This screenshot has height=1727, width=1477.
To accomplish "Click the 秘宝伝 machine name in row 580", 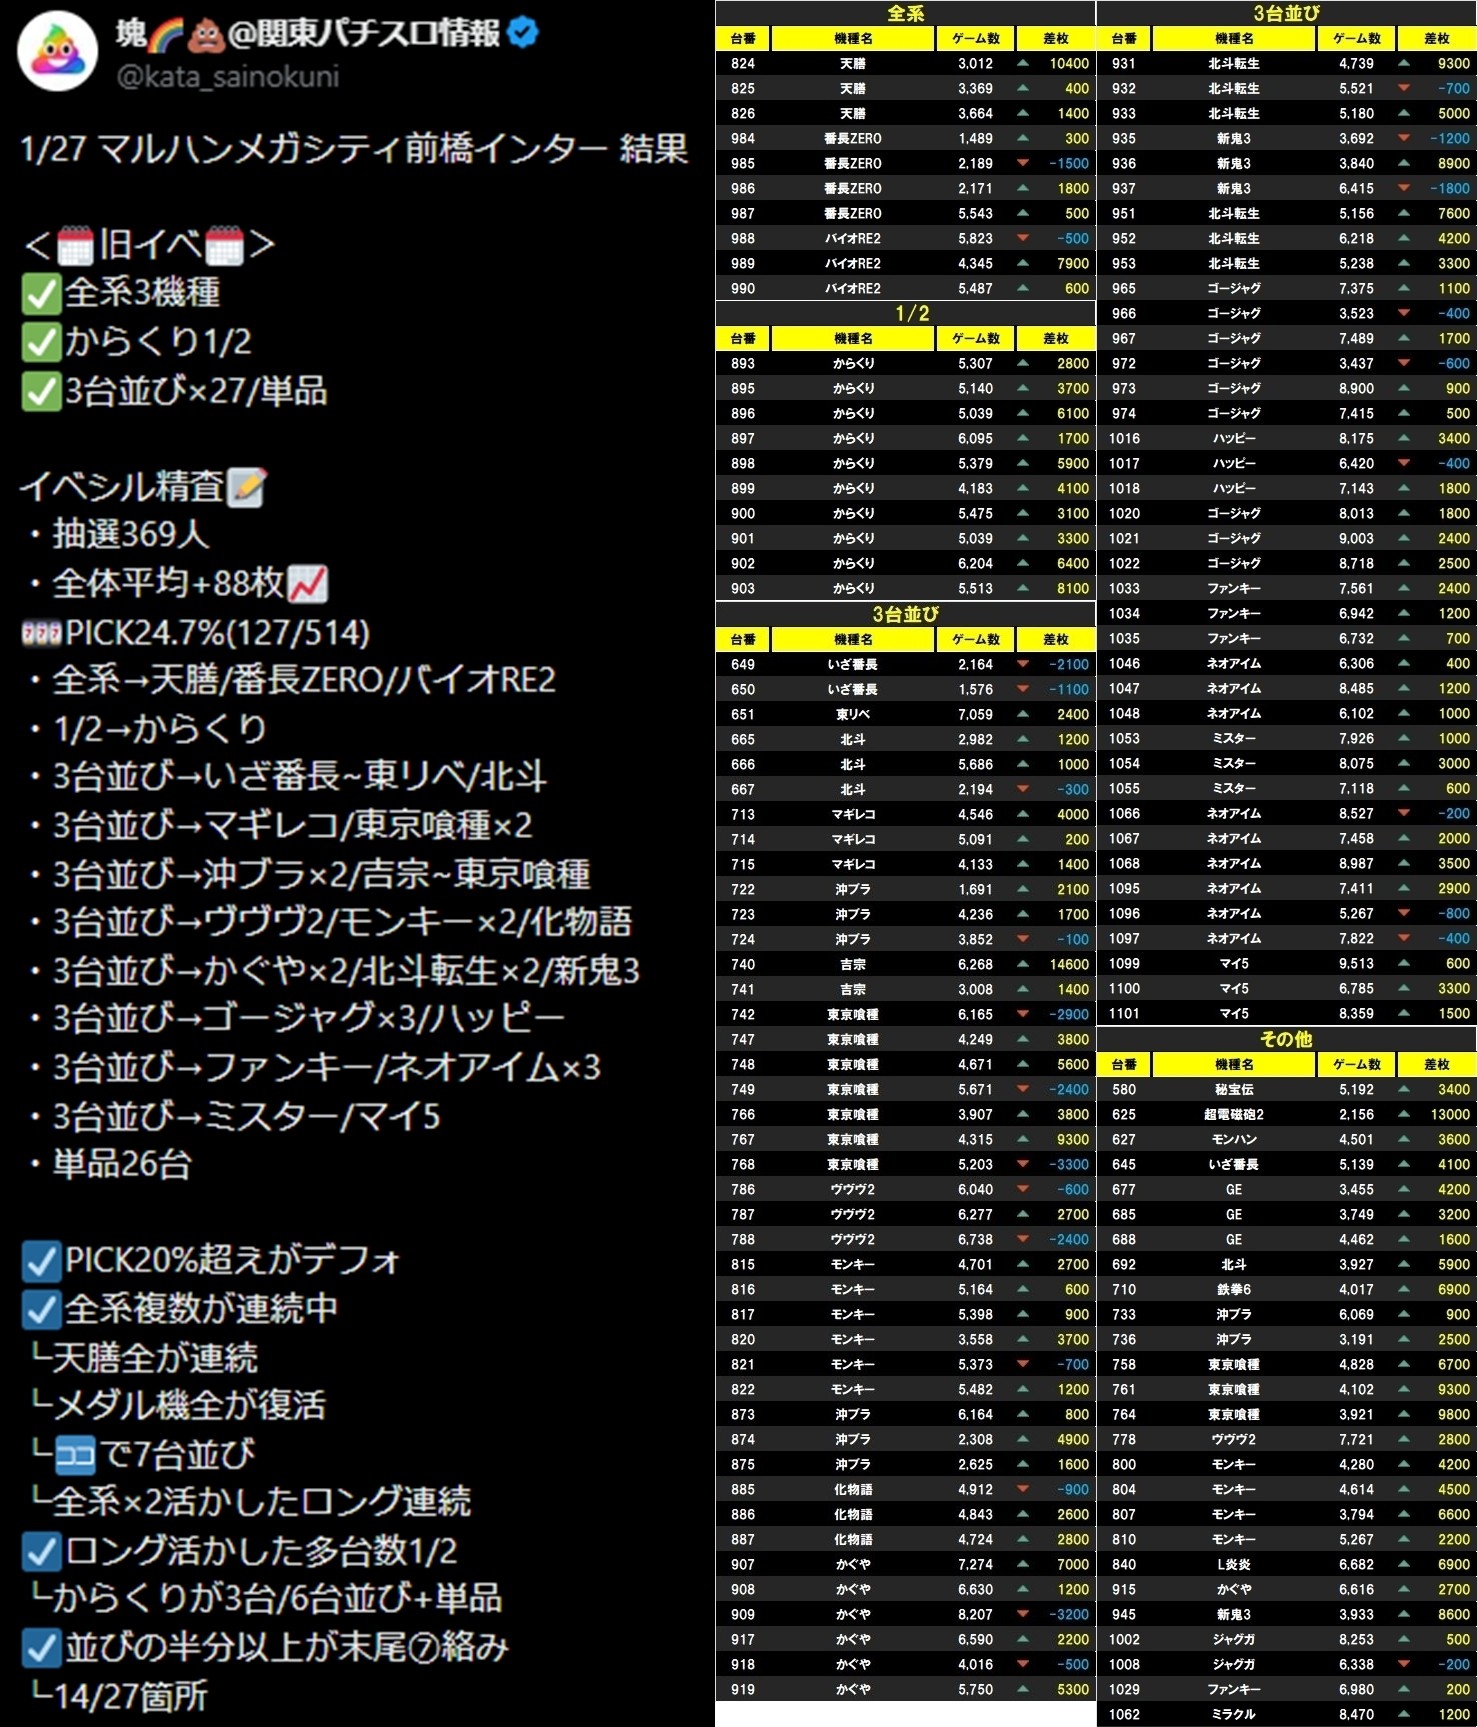I will pyautogui.click(x=1234, y=1089).
